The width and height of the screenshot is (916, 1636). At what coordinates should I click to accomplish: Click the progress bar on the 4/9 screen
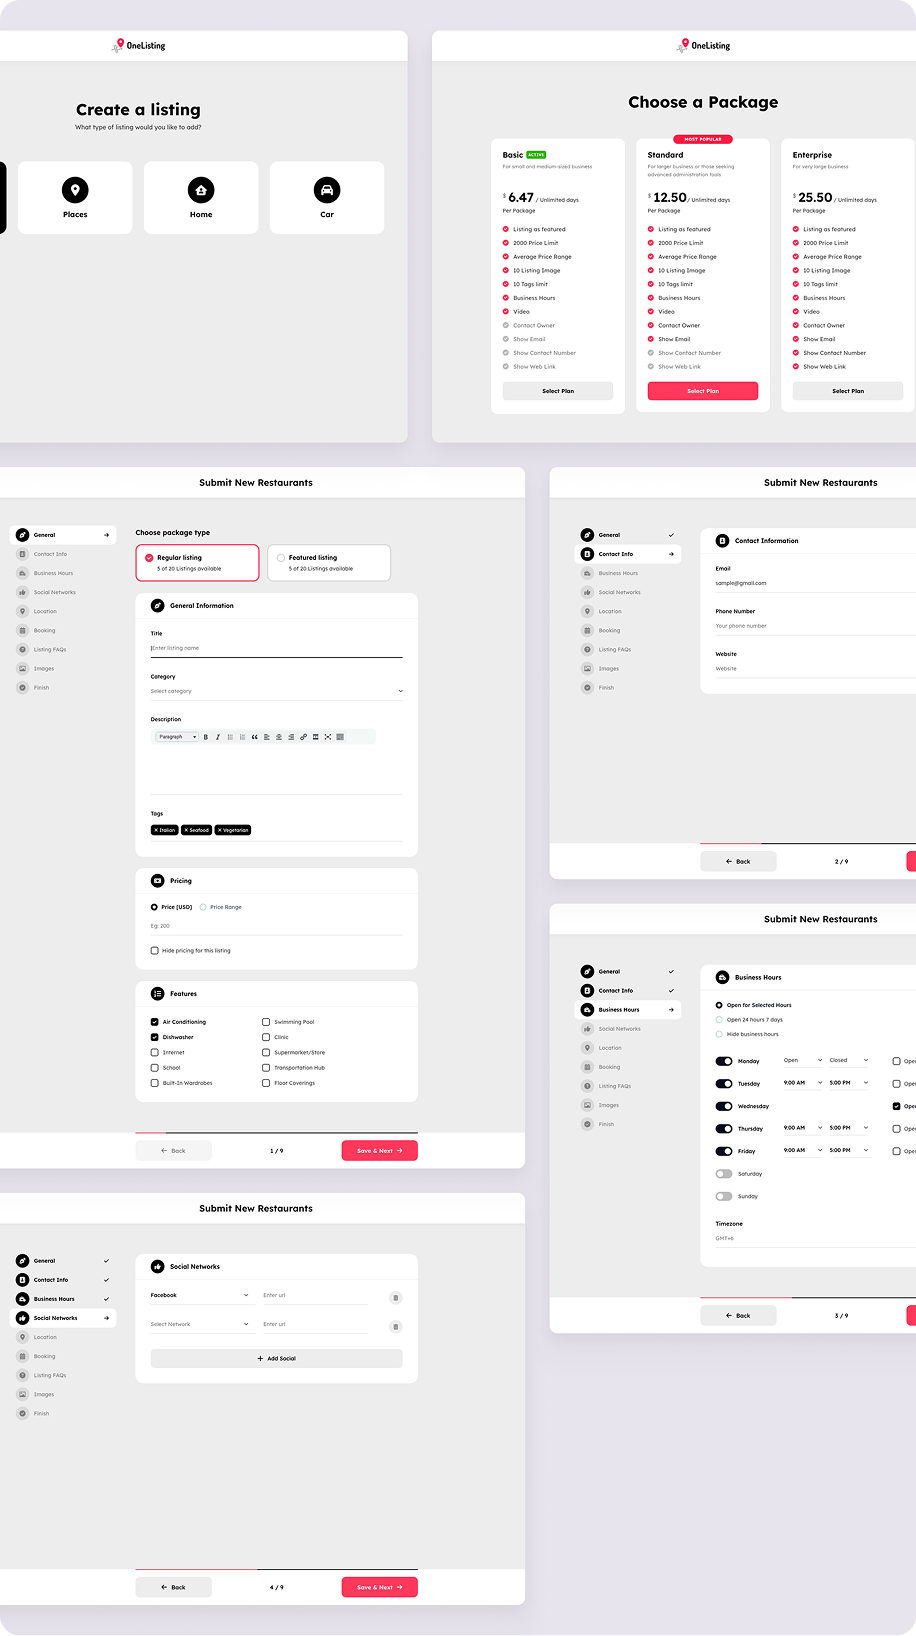coord(277,1569)
